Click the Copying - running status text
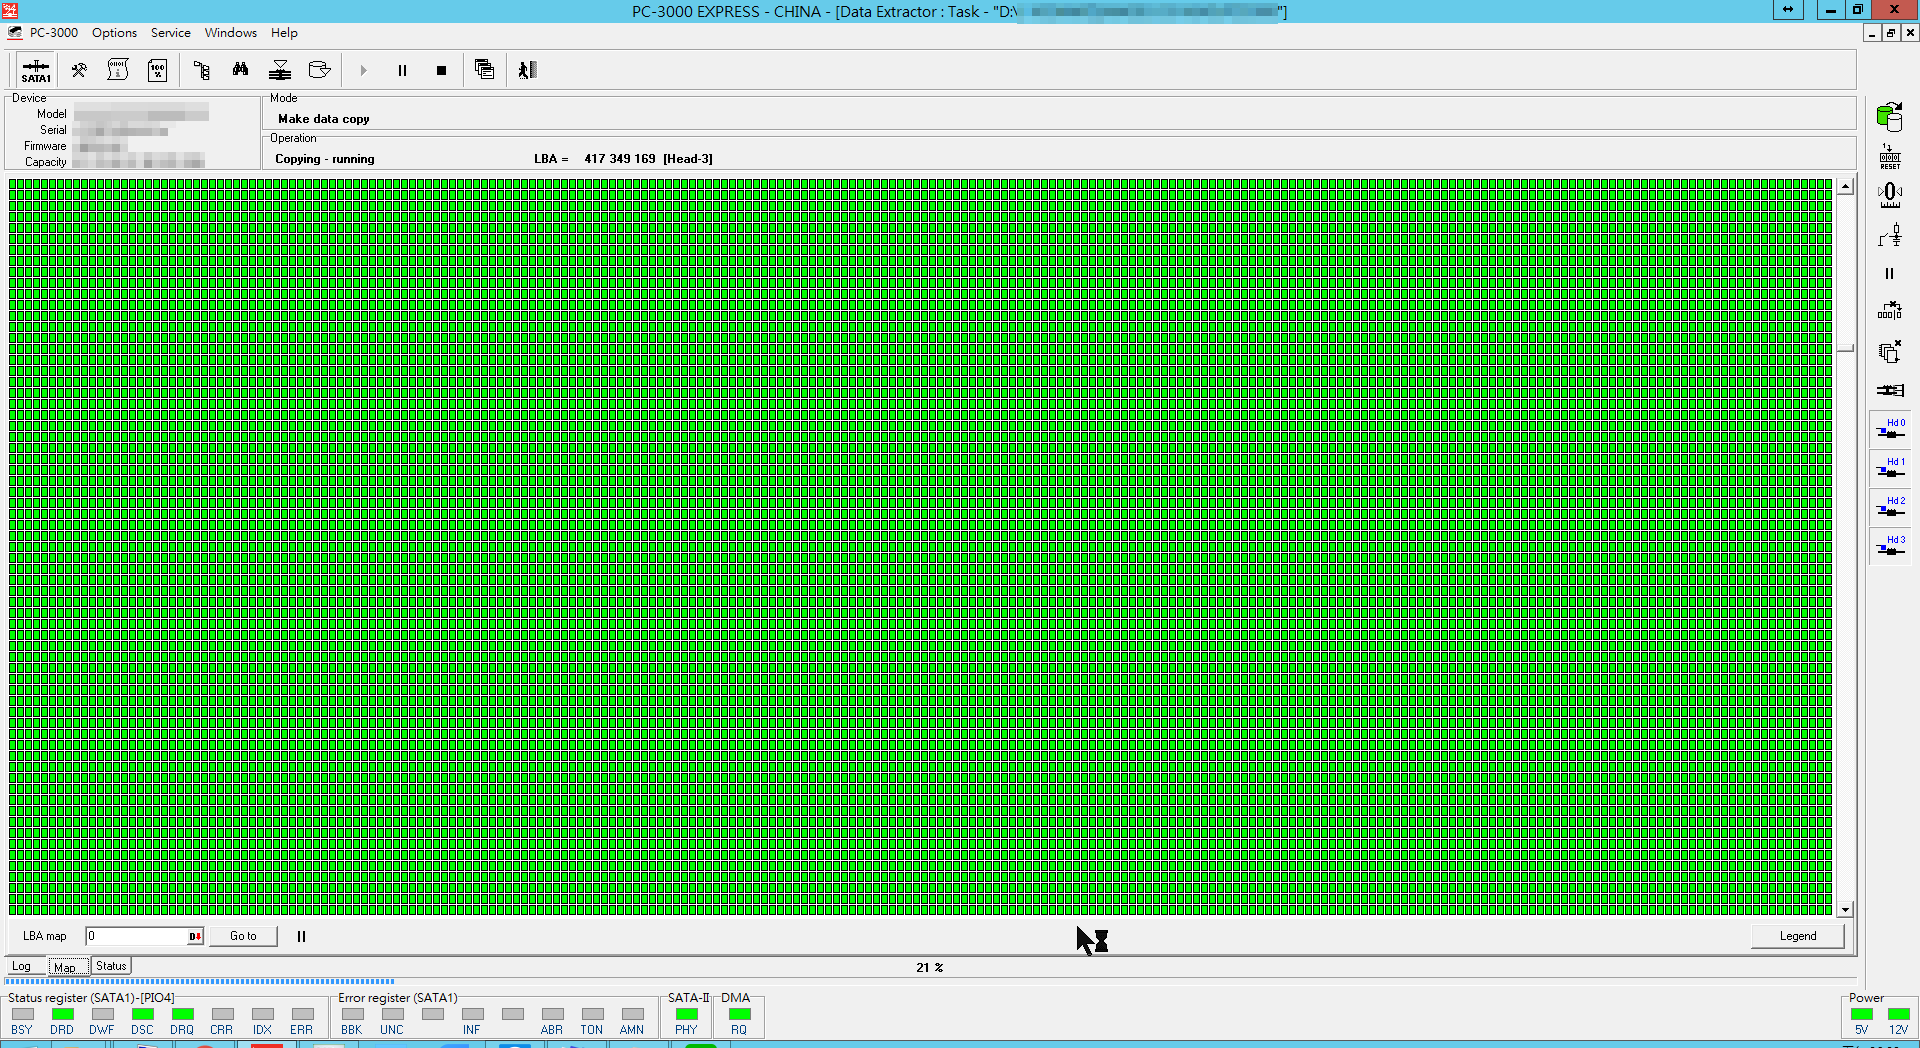 325,159
